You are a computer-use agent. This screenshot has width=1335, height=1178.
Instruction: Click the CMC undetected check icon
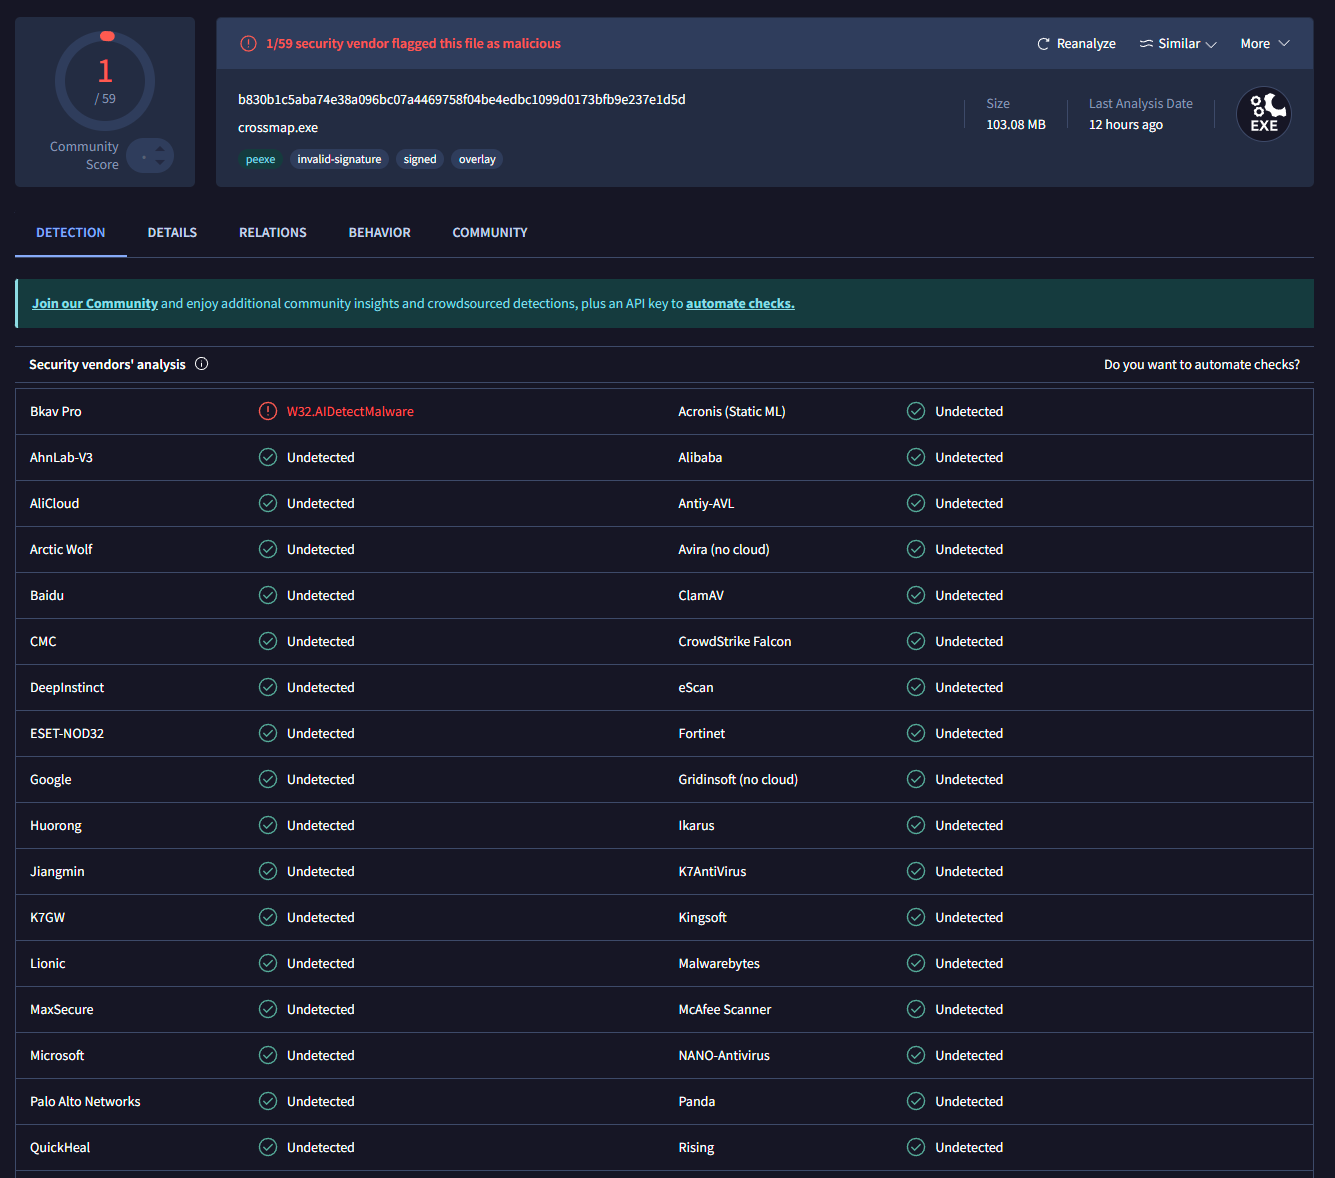coord(268,641)
